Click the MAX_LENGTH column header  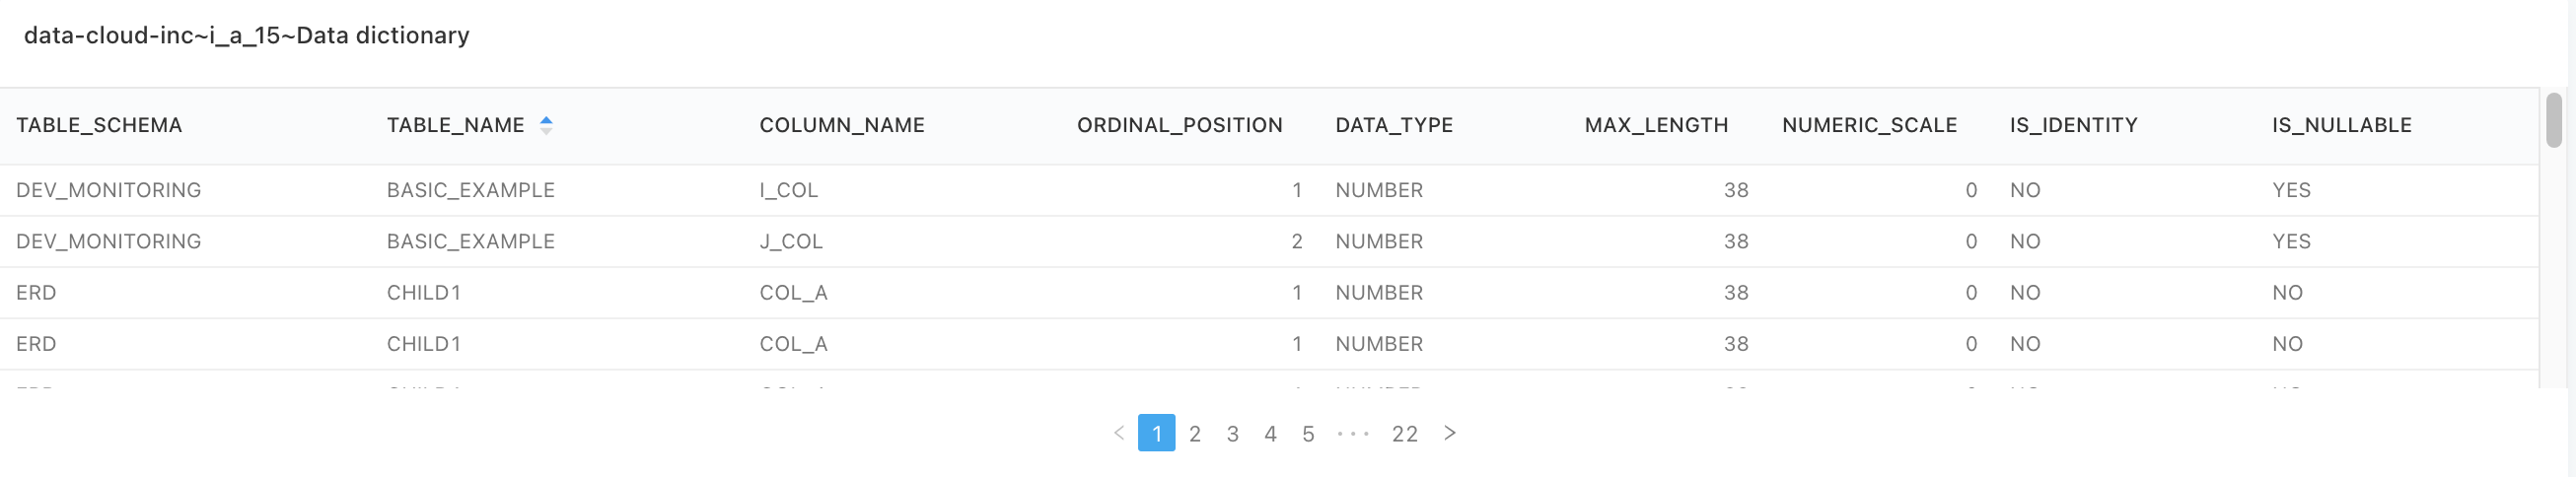(x=1656, y=125)
